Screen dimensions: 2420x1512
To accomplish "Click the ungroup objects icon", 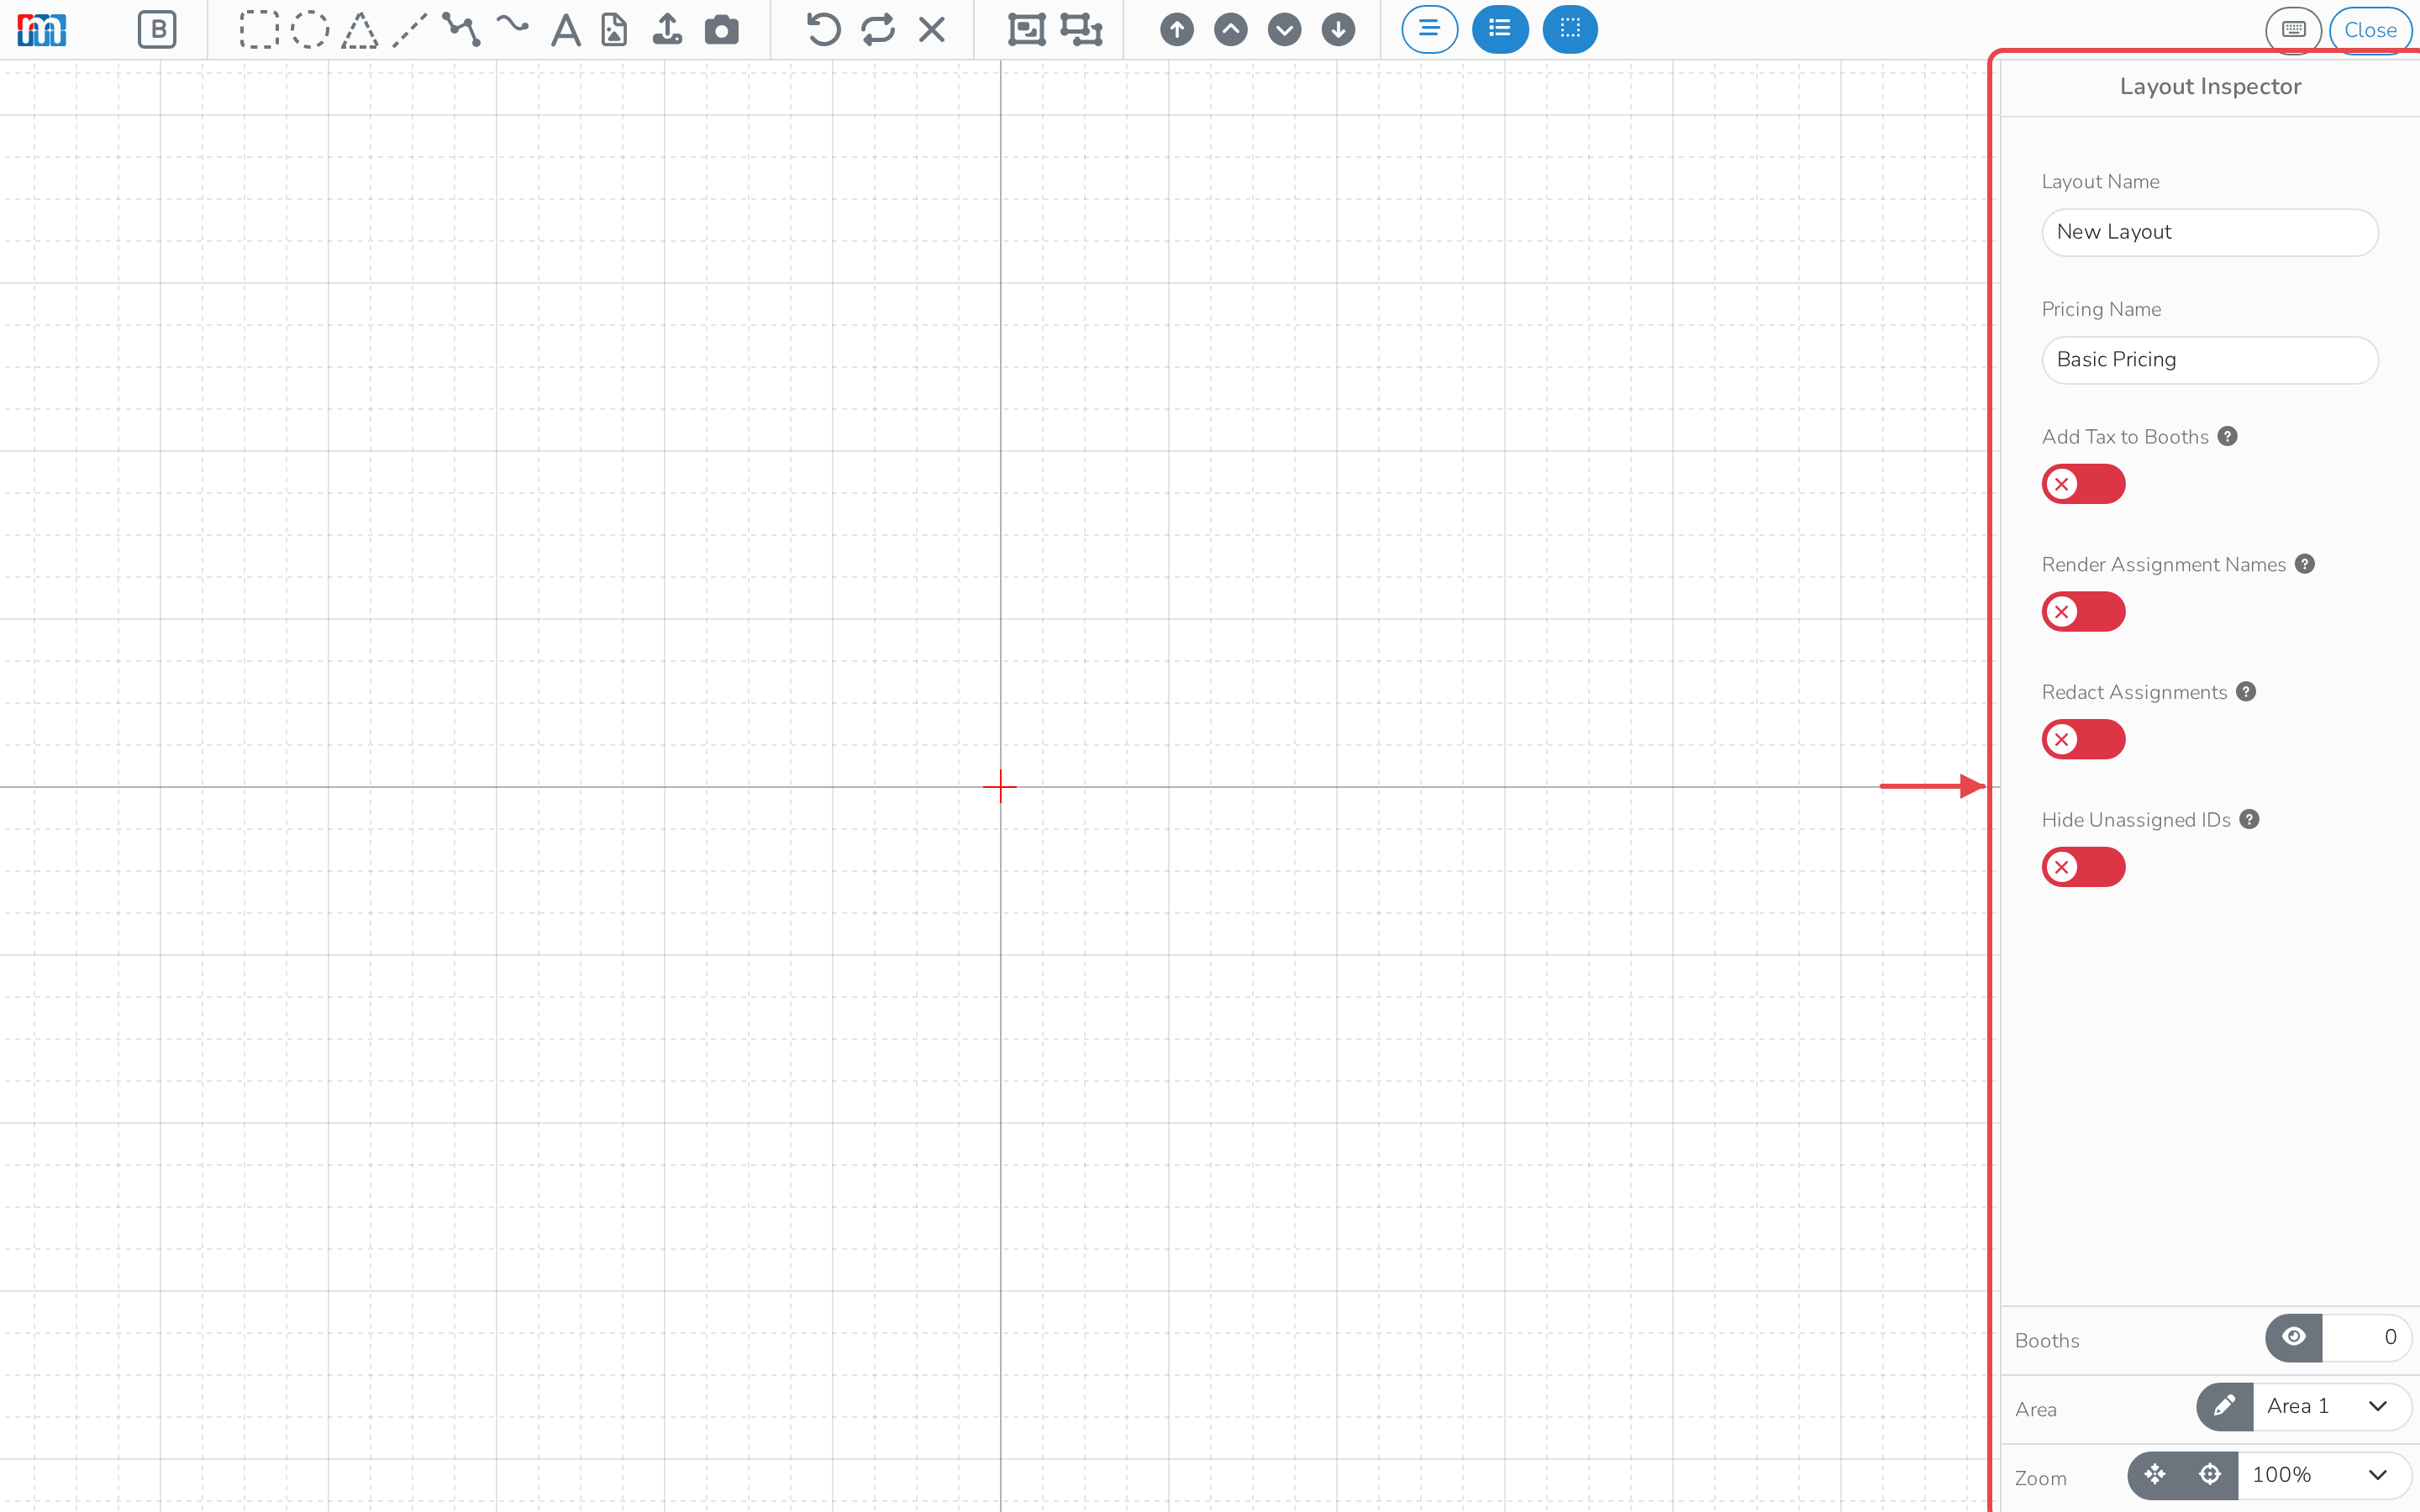I will (x=1081, y=30).
